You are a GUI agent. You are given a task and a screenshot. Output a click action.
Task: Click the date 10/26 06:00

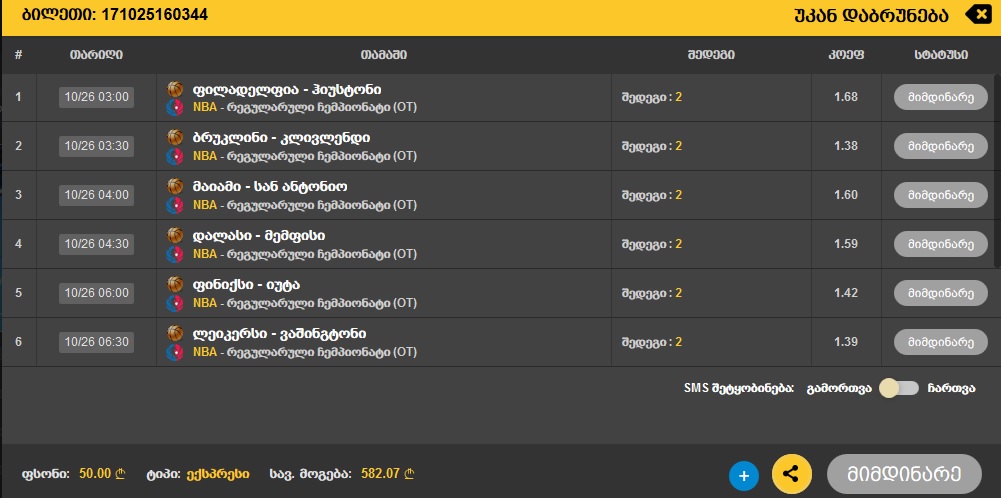click(x=96, y=293)
